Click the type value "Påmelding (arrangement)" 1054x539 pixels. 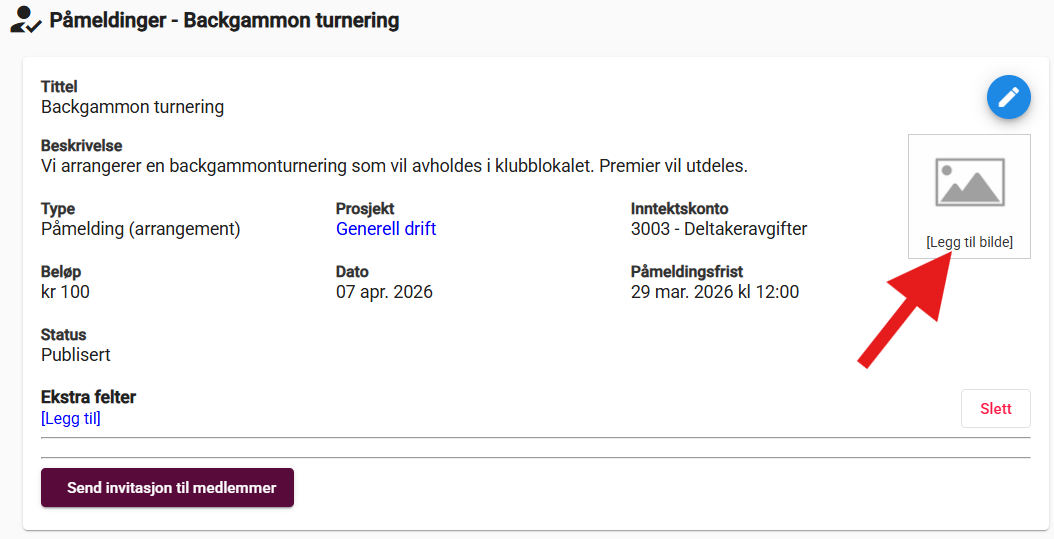(x=141, y=229)
